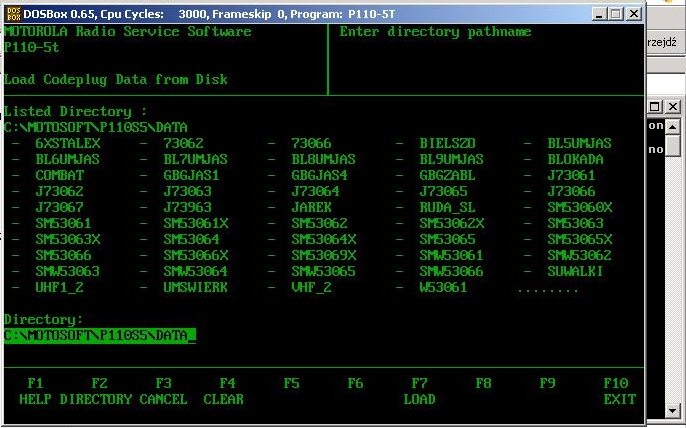Select codeplug file SM53061
Viewport: 686px width, 428px height.
pos(63,223)
